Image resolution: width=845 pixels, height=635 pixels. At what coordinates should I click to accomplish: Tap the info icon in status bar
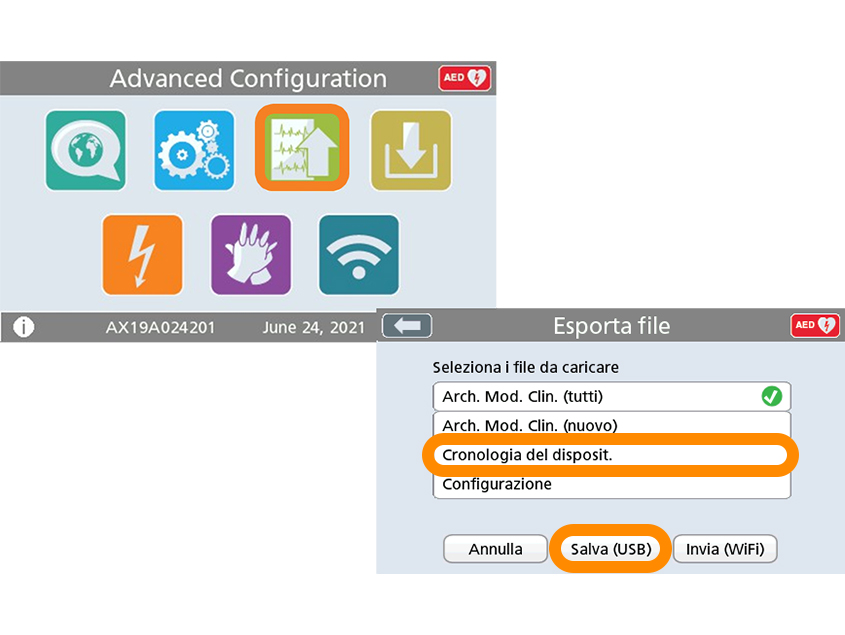click(x=23, y=327)
